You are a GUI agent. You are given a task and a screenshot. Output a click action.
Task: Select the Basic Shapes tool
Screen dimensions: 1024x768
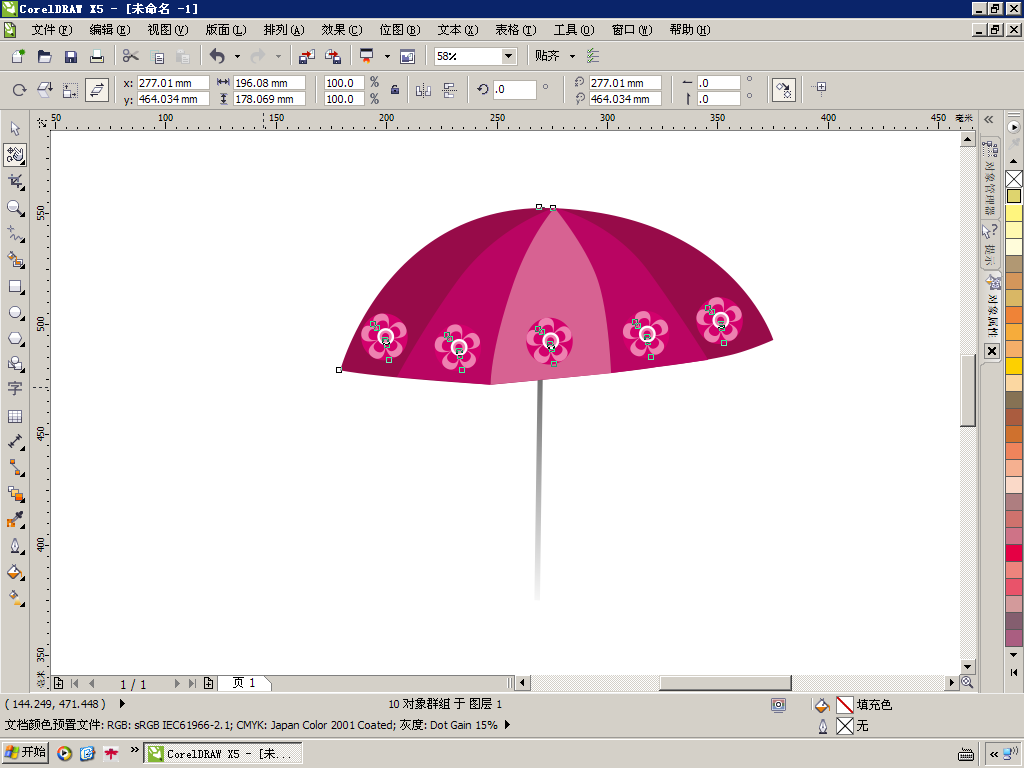15,364
